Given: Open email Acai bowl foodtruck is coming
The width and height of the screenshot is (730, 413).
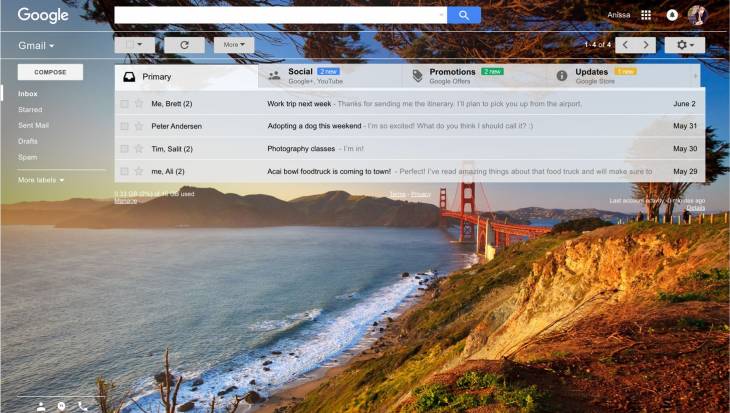Looking at the screenshot, I should 410,171.
